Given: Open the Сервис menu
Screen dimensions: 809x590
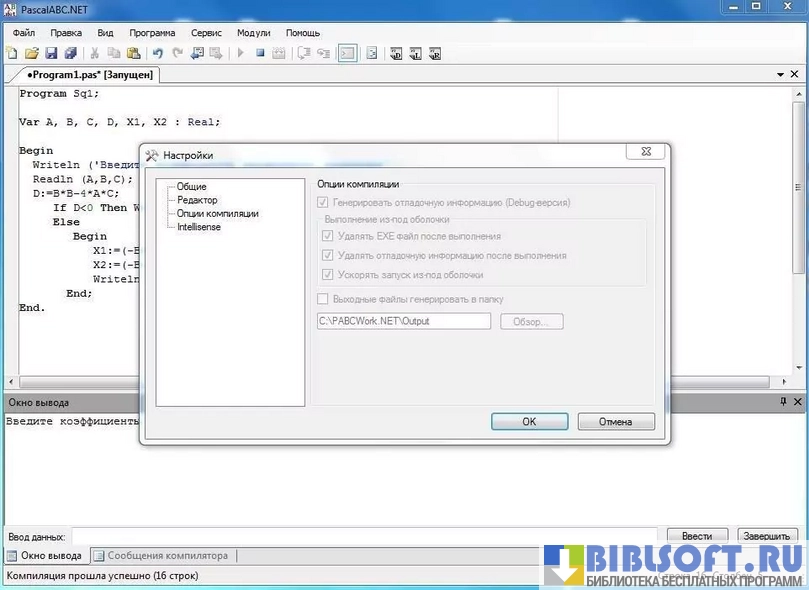Looking at the screenshot, I should [205, 32].
